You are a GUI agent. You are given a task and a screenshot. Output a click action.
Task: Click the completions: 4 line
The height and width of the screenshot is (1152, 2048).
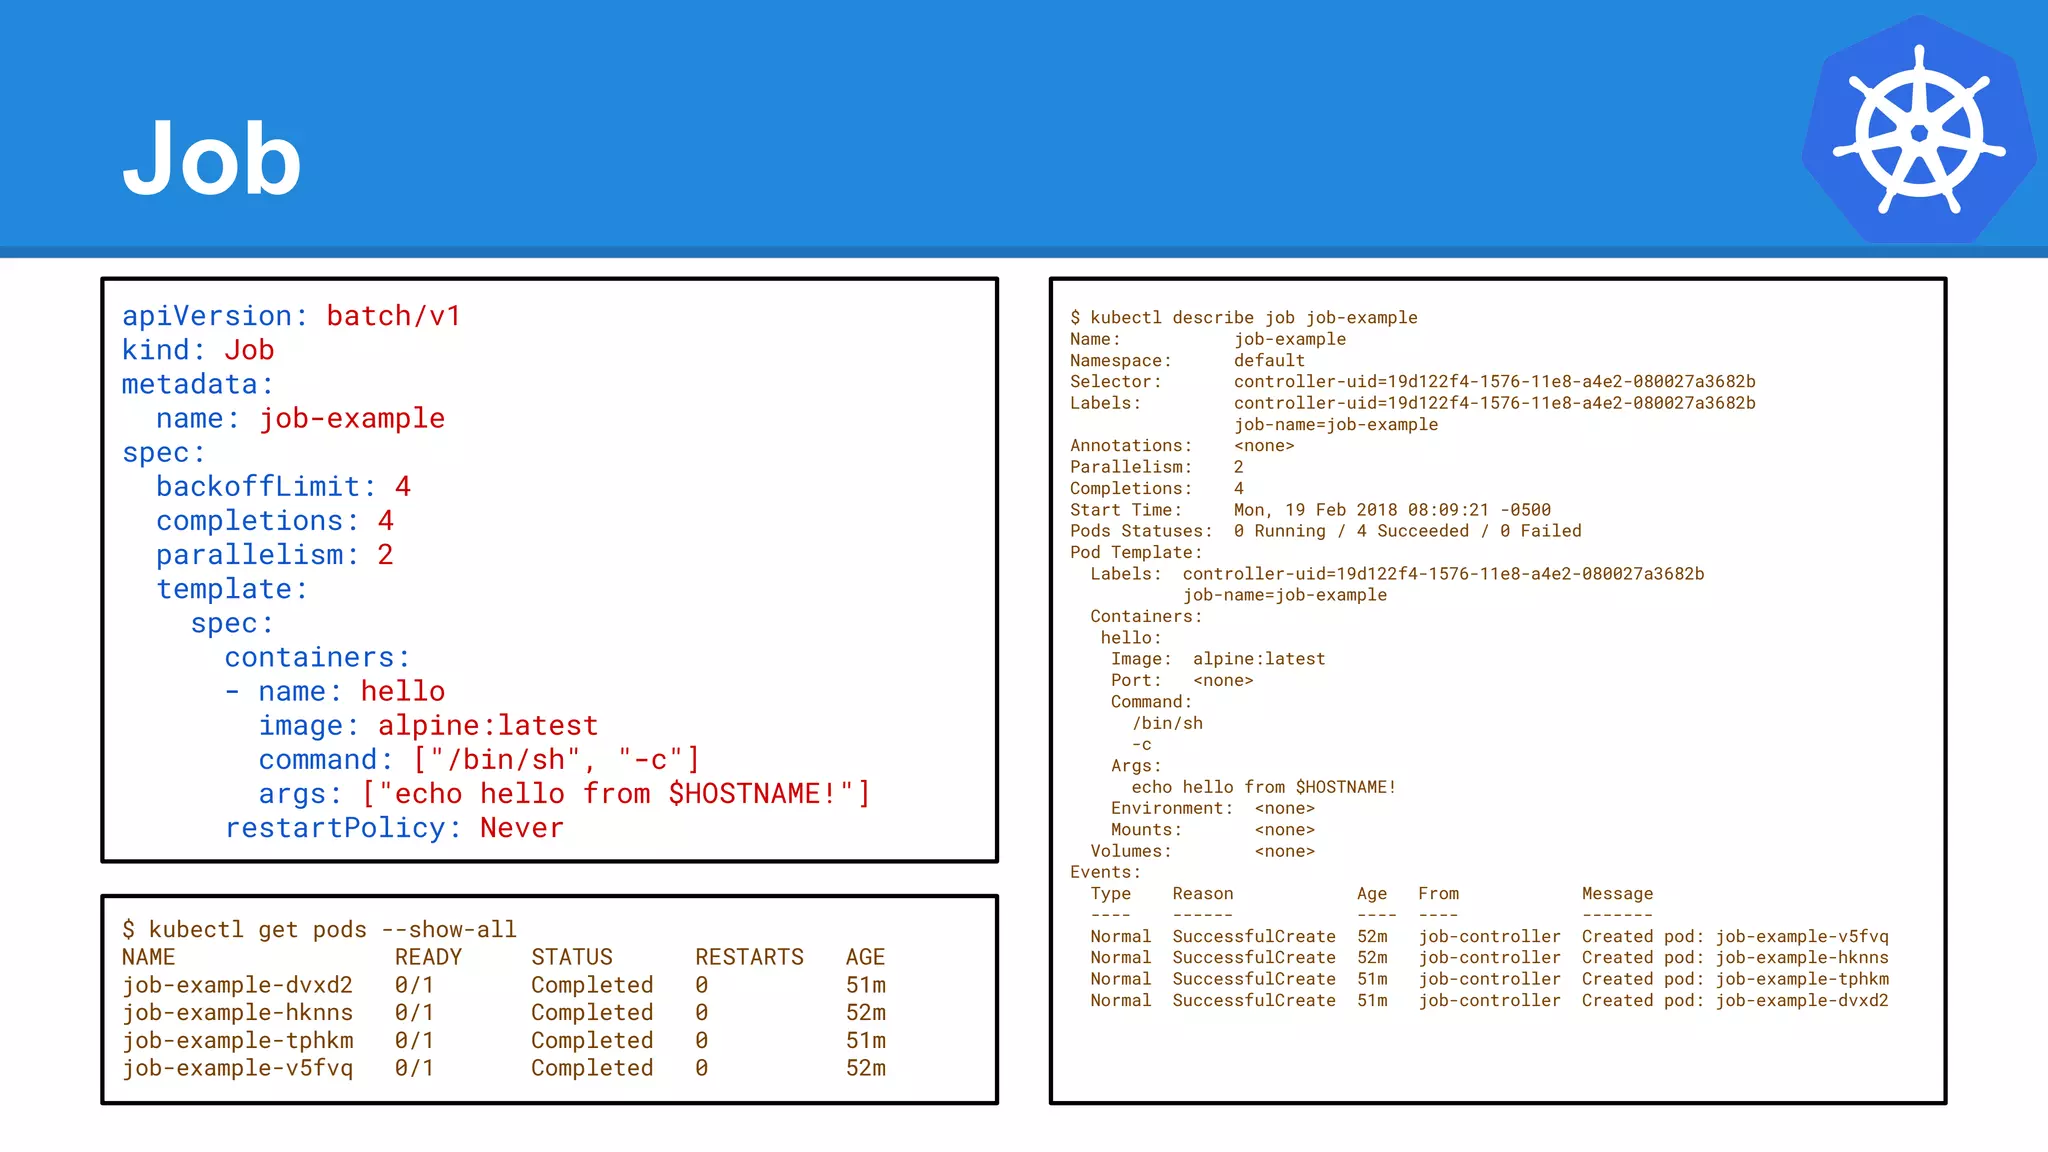[x=274, y=521]
